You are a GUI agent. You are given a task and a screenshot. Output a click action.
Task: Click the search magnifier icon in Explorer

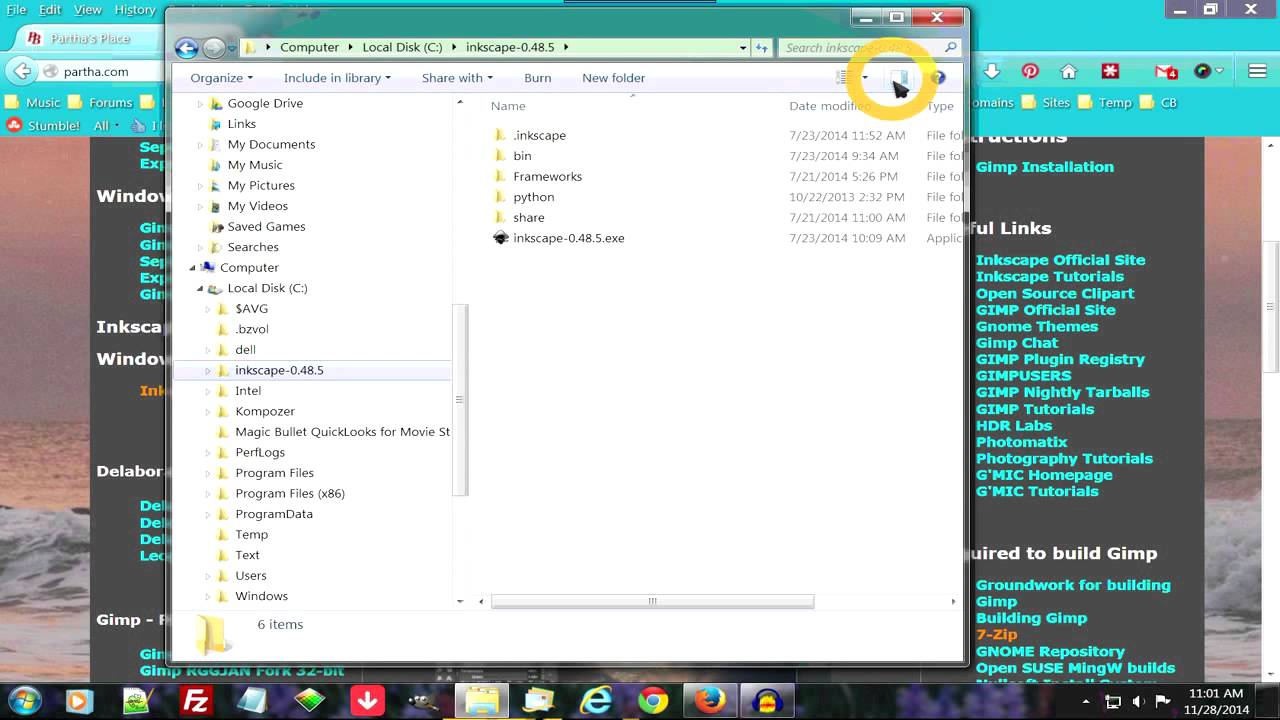950,47
